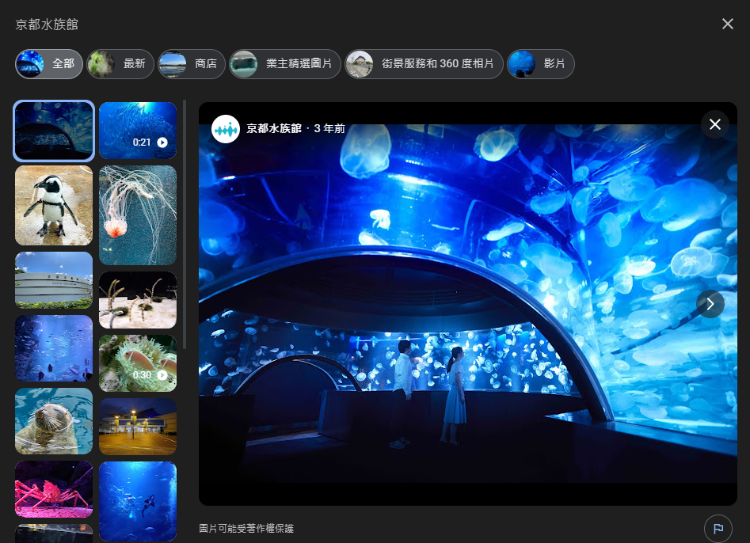The width and height of the screenshot is (750, 543).
Task: Select the 全部 category tab
Action: click(x=48, y=64)
